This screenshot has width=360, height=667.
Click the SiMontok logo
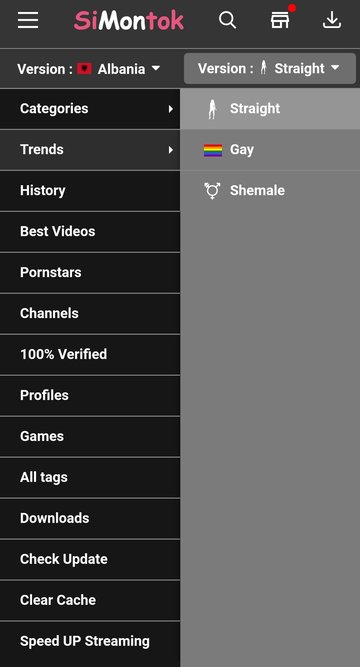[129, 20]
